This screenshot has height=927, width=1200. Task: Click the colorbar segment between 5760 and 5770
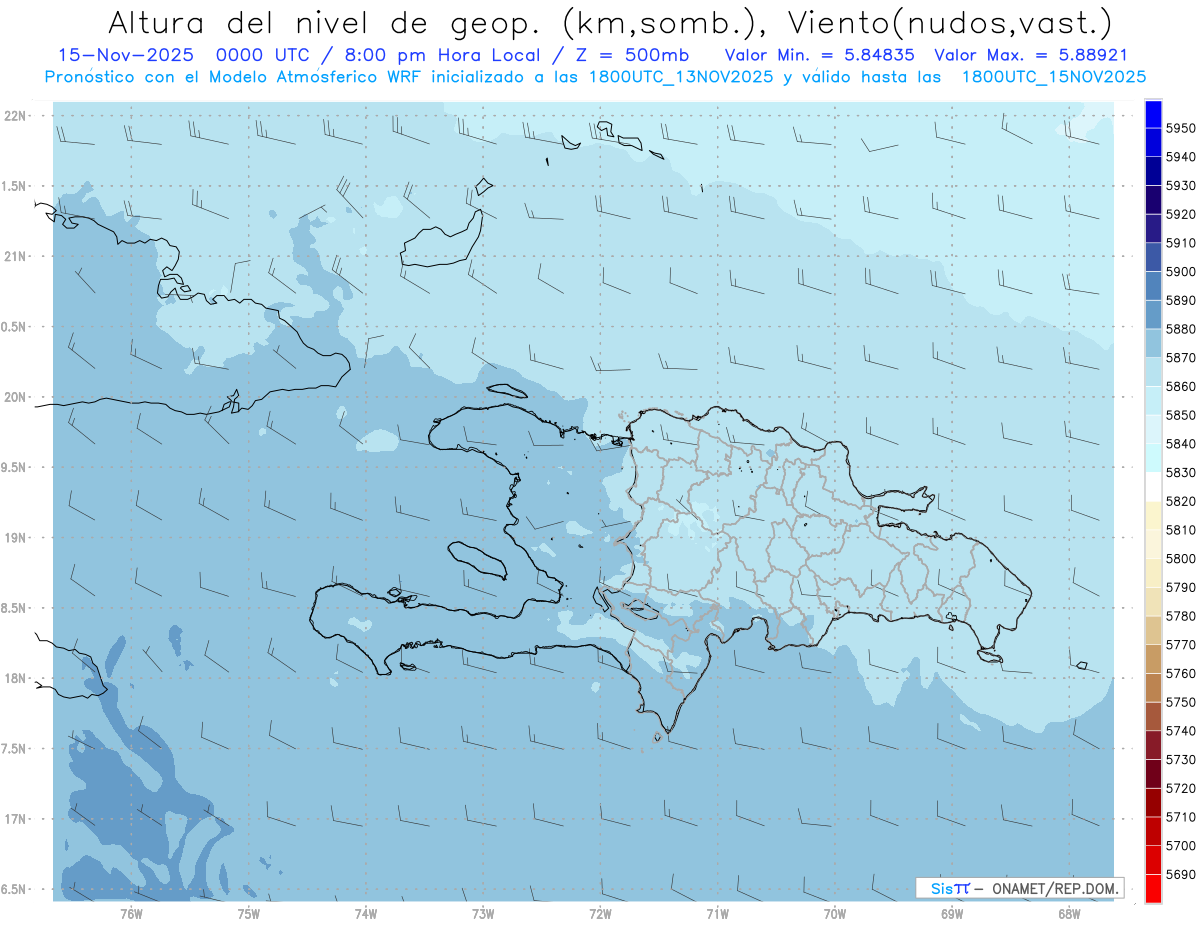(x=1153, y=658)
